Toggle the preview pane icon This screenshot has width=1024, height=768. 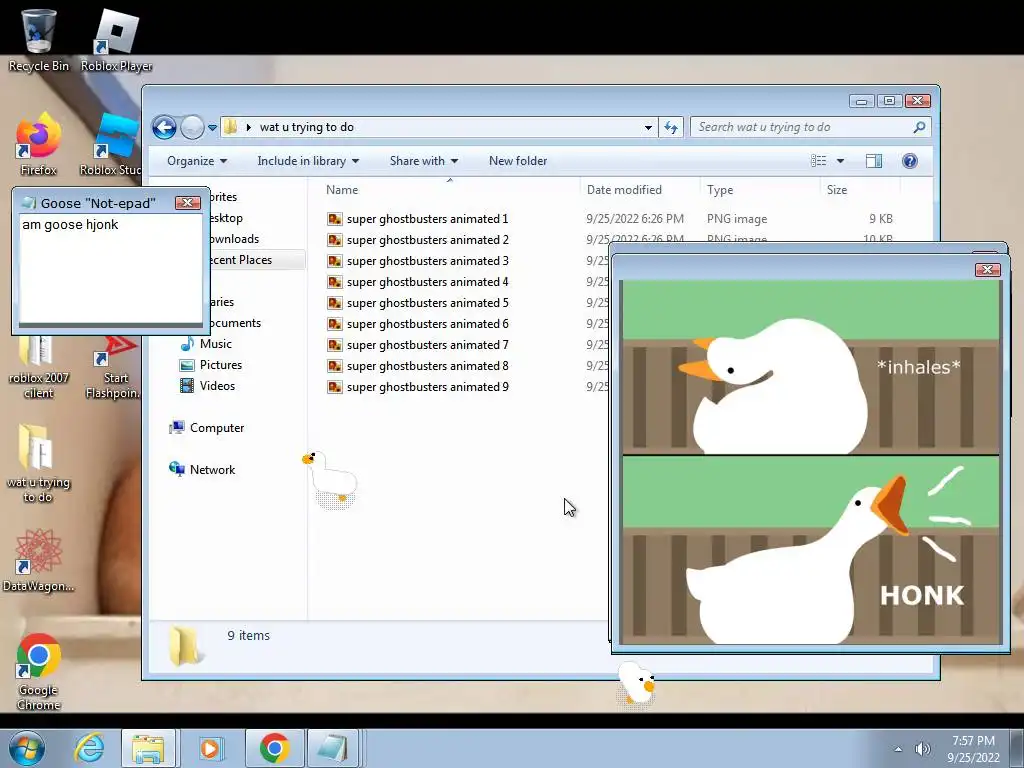pyautogui.click(x=874, y=161)
